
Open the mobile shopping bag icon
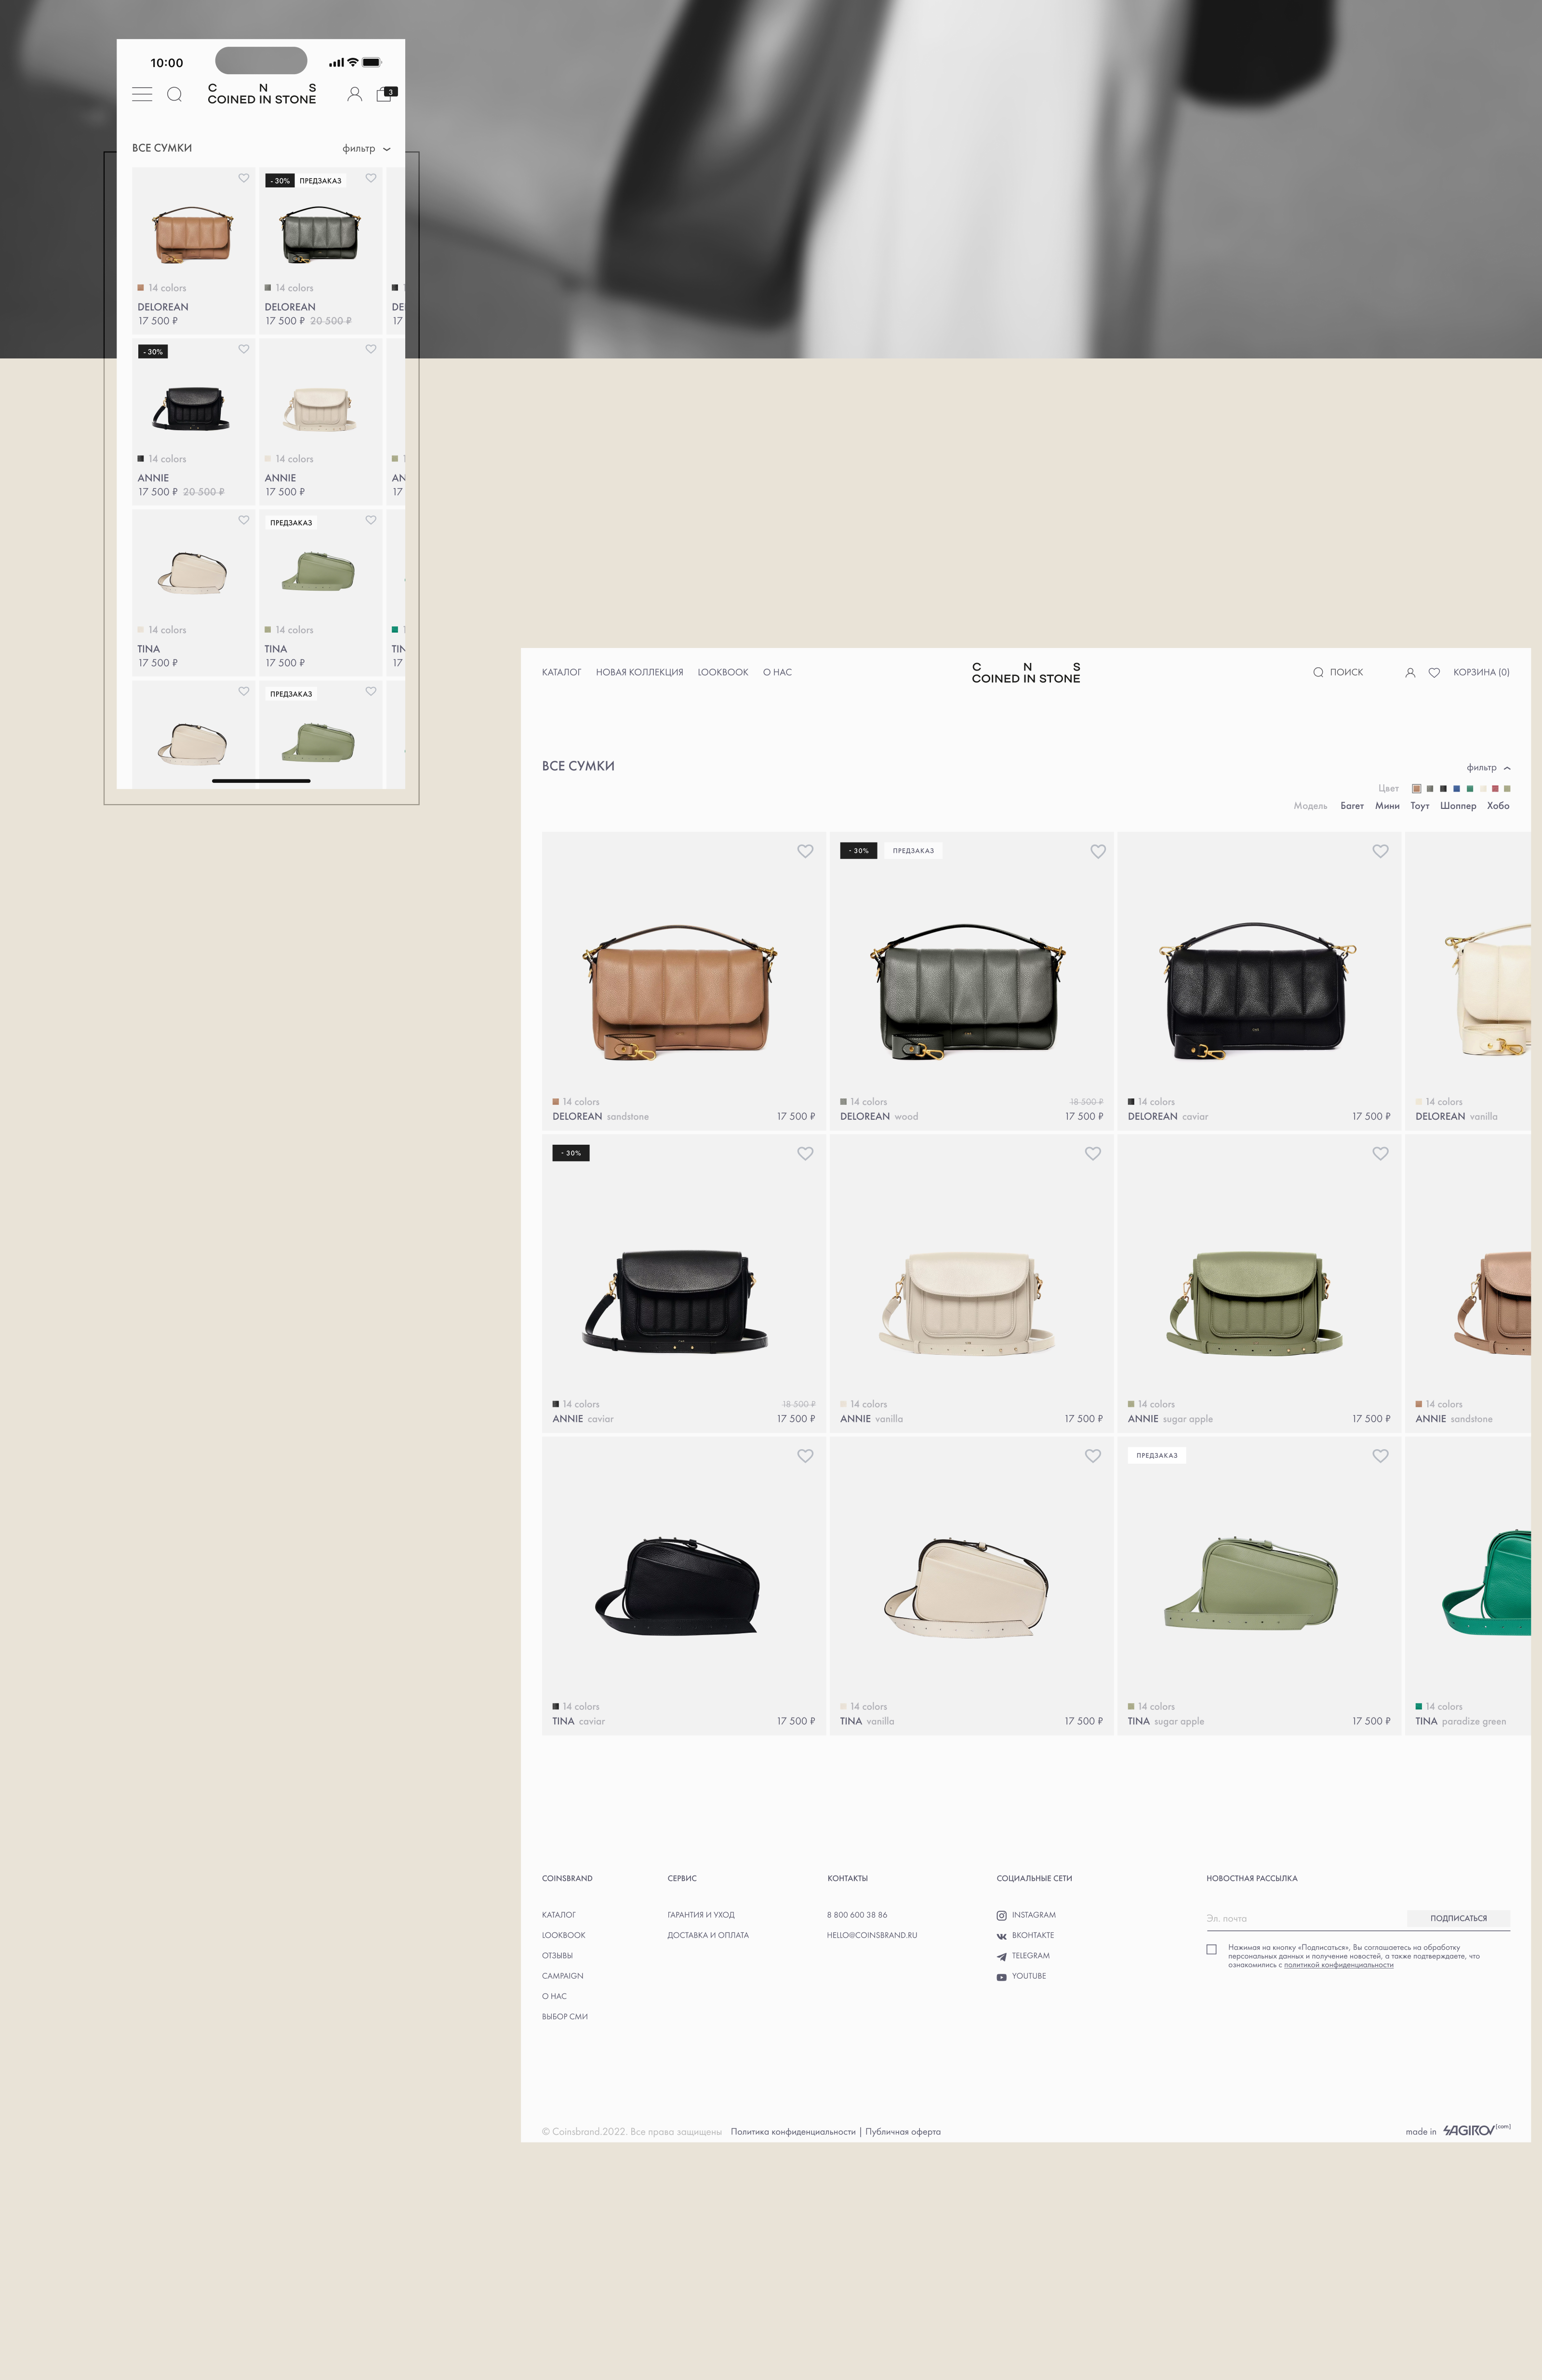385,94
